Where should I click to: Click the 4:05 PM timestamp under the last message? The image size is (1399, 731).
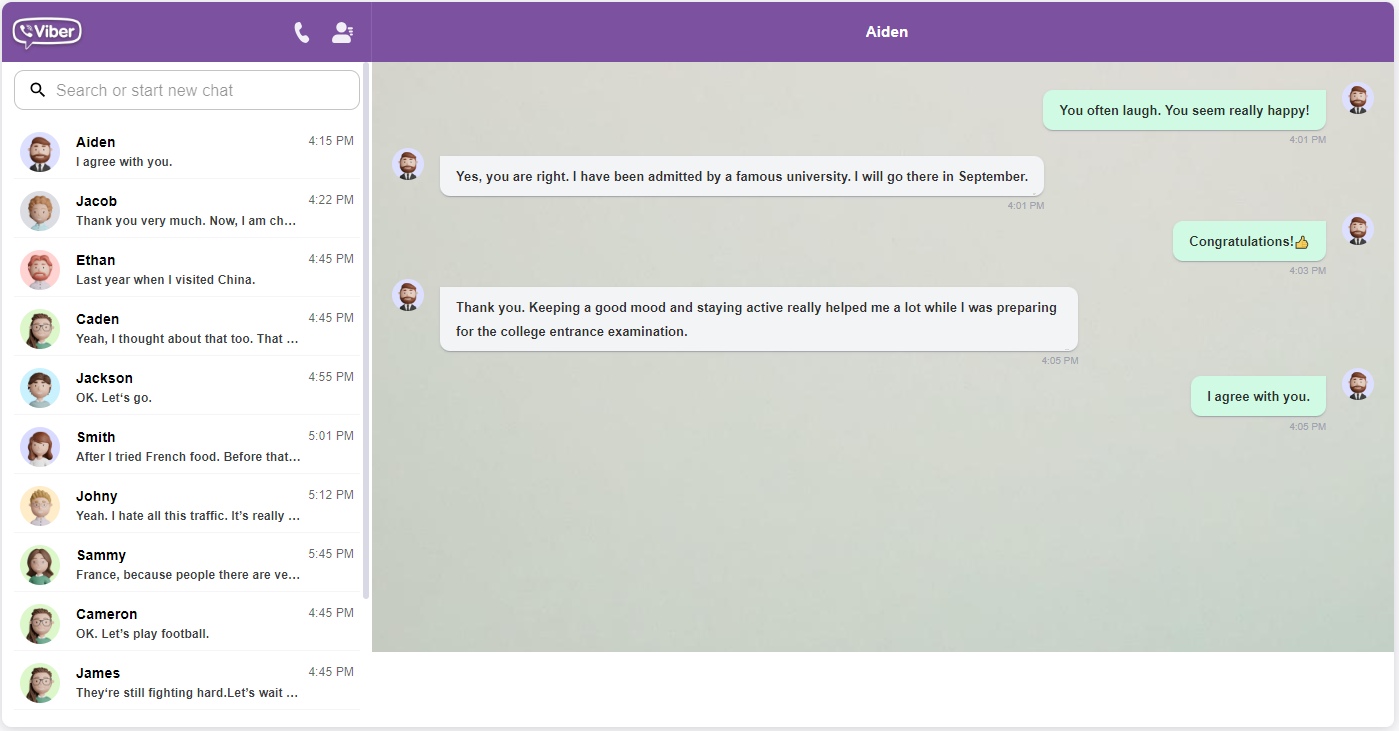click(1307, 425)
